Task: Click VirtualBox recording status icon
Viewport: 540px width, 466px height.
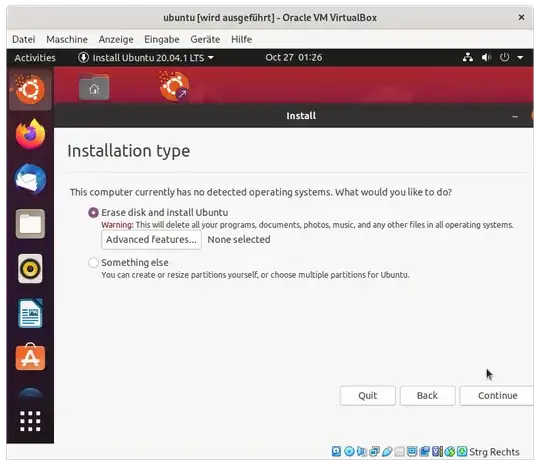Action: [425, 451]
